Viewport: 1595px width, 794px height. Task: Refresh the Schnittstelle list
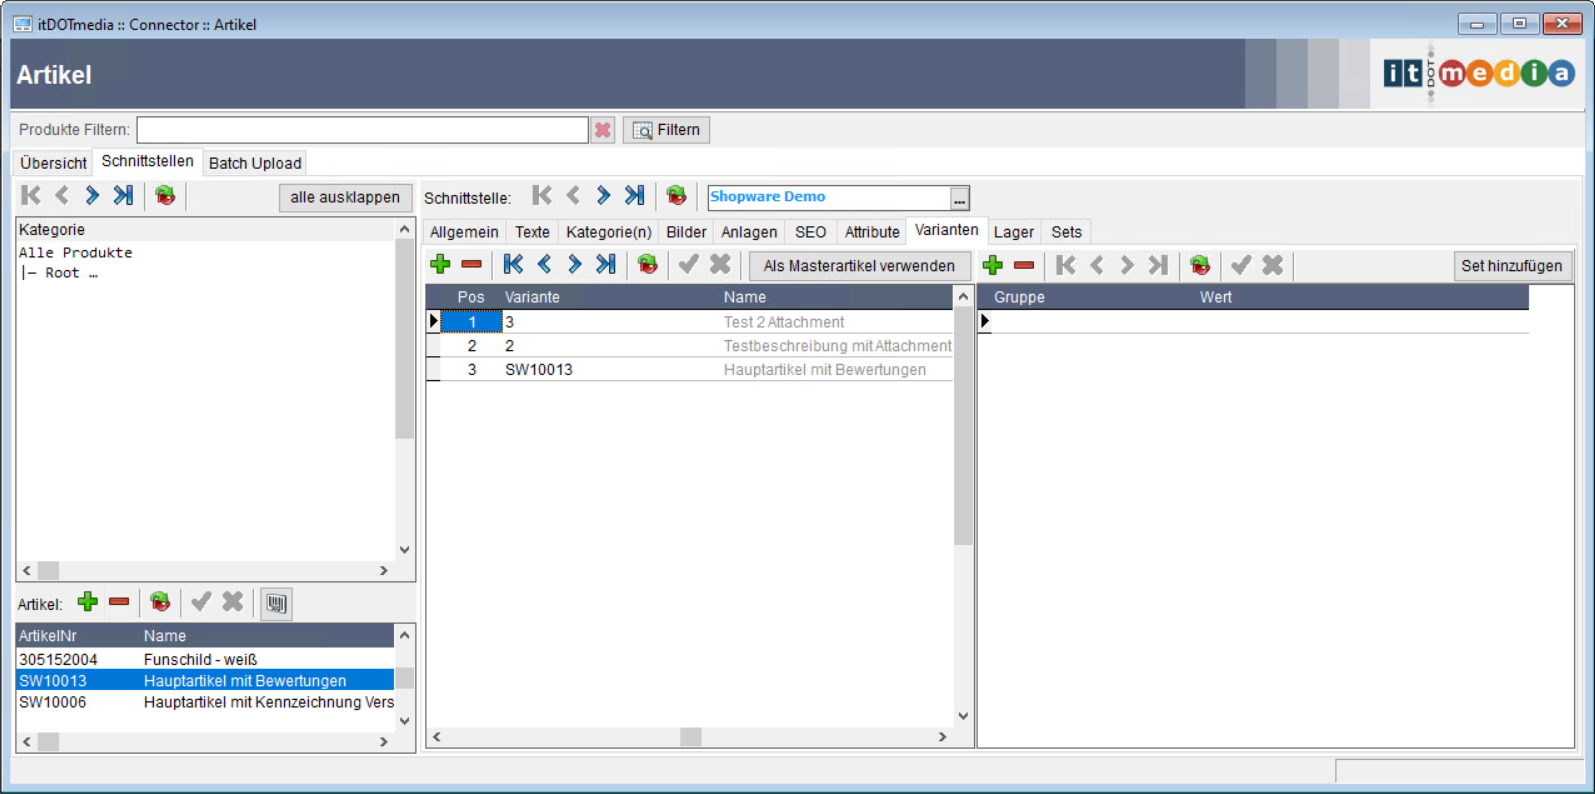(676, 196)
